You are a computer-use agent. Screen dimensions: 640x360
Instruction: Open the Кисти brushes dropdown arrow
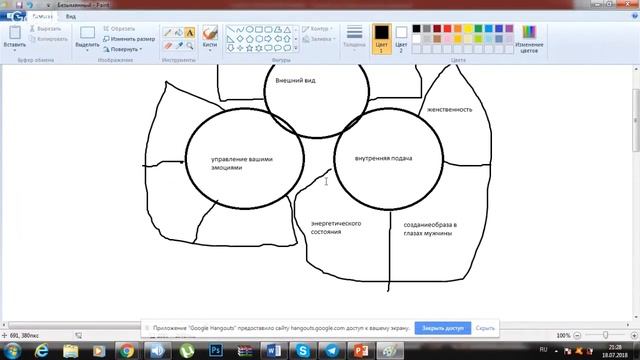[210, 51]
